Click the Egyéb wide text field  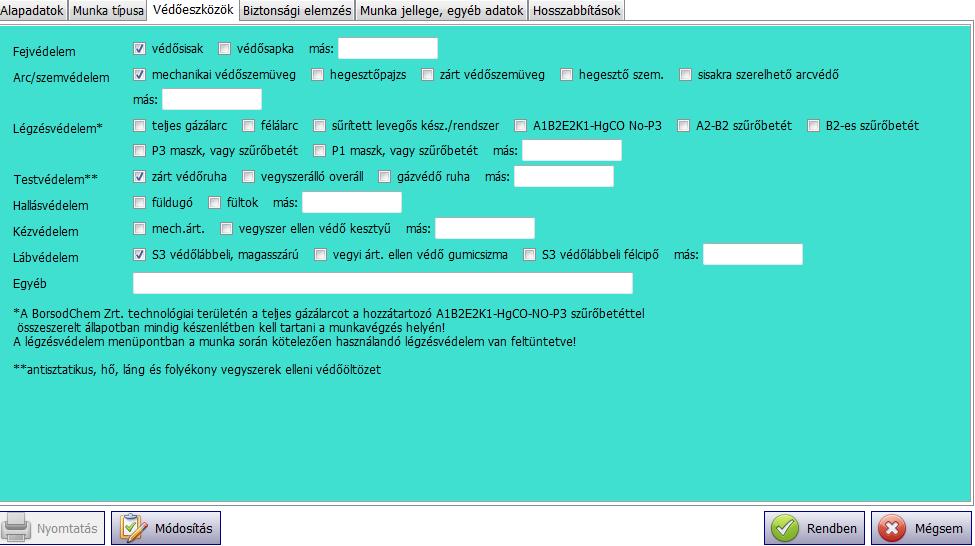[383, 284]
